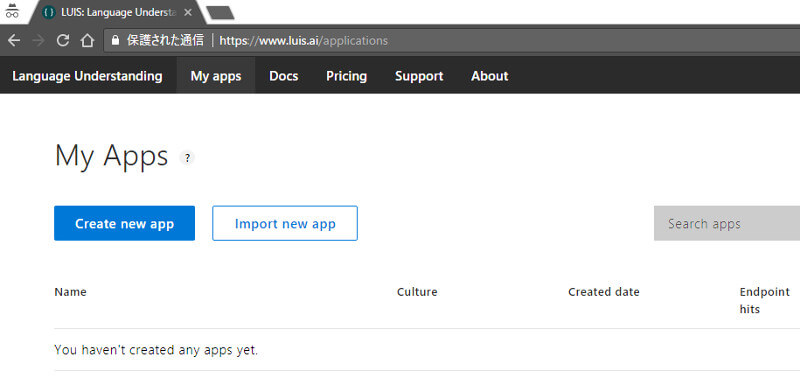This screenshot has height=378, width=800.
Task: Click the Endpoint hits column header
Action: [765, 300]
